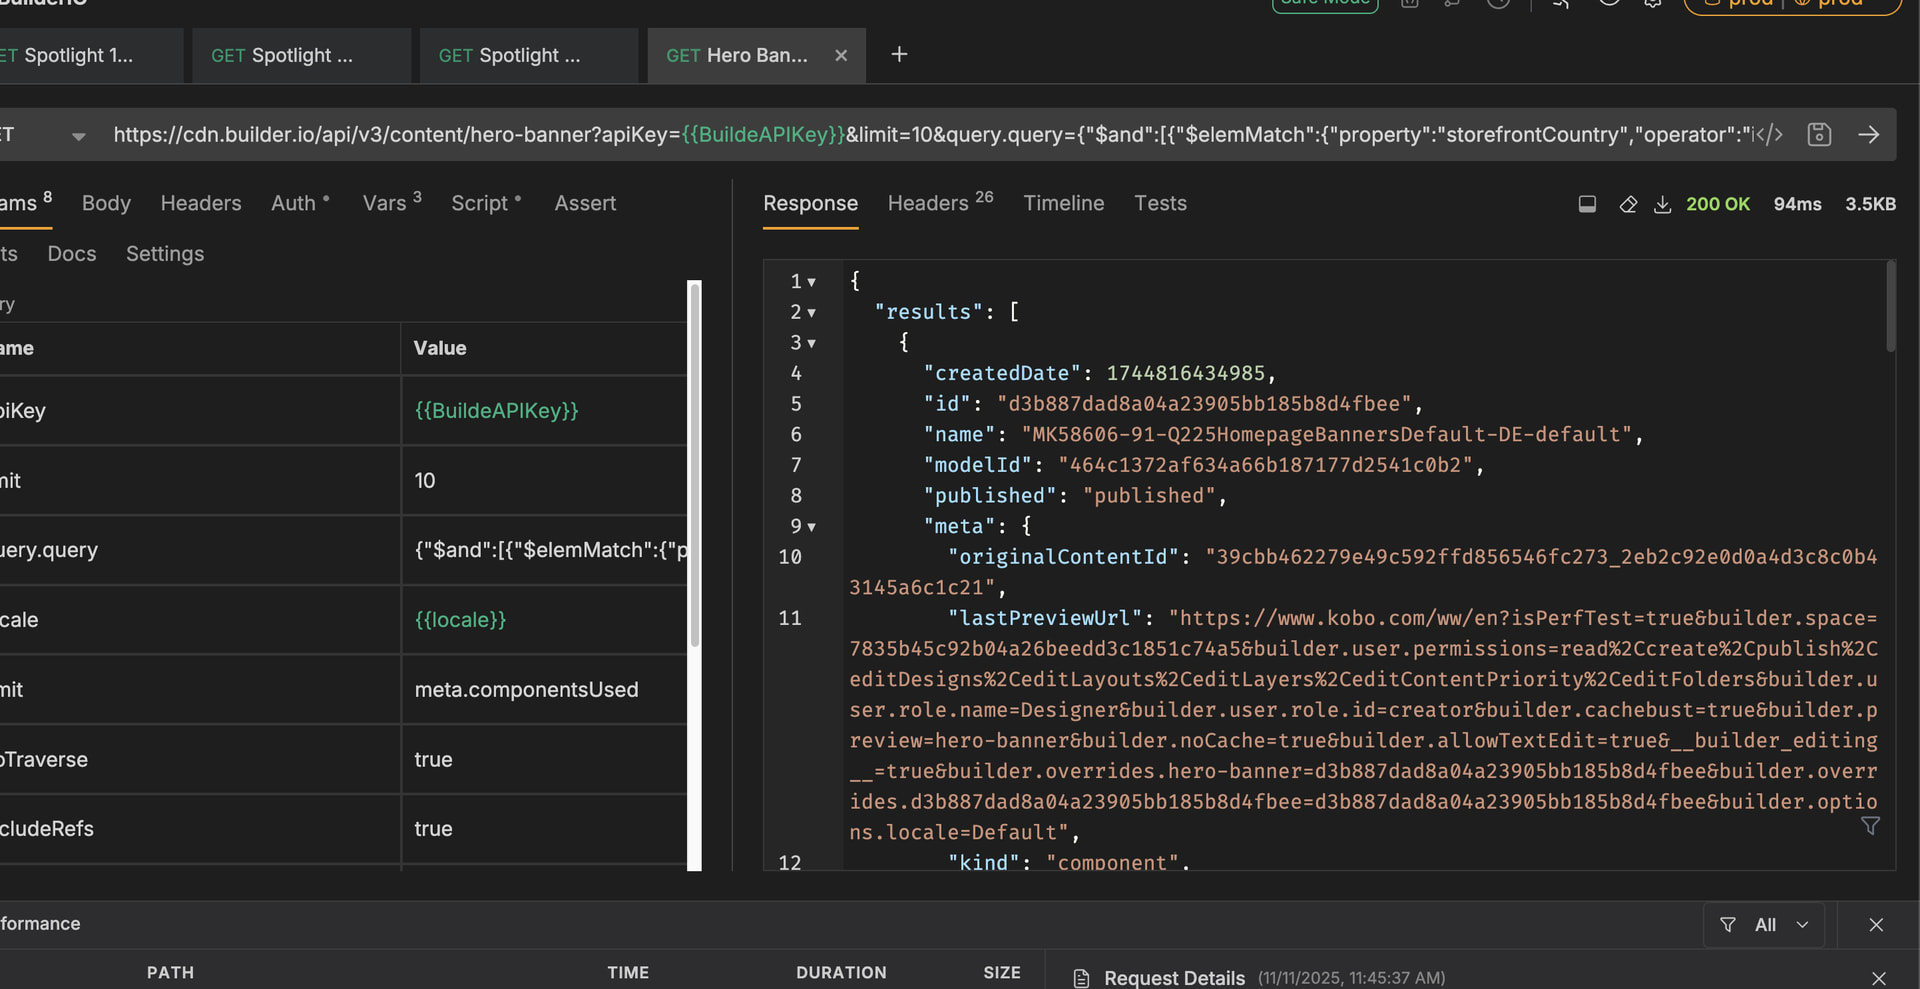Viewport: 1920px width, 989px height.
Task: Open the request Body tab
Action: [x=106, y=203]
